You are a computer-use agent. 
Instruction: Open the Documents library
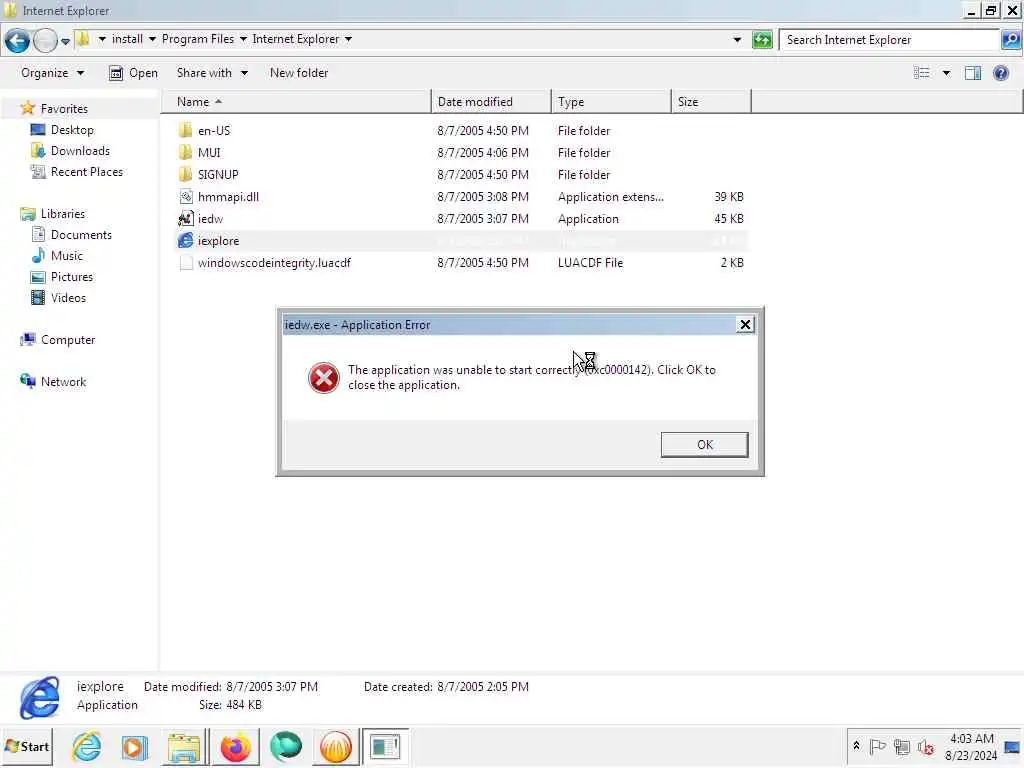(x=81, y=234)
